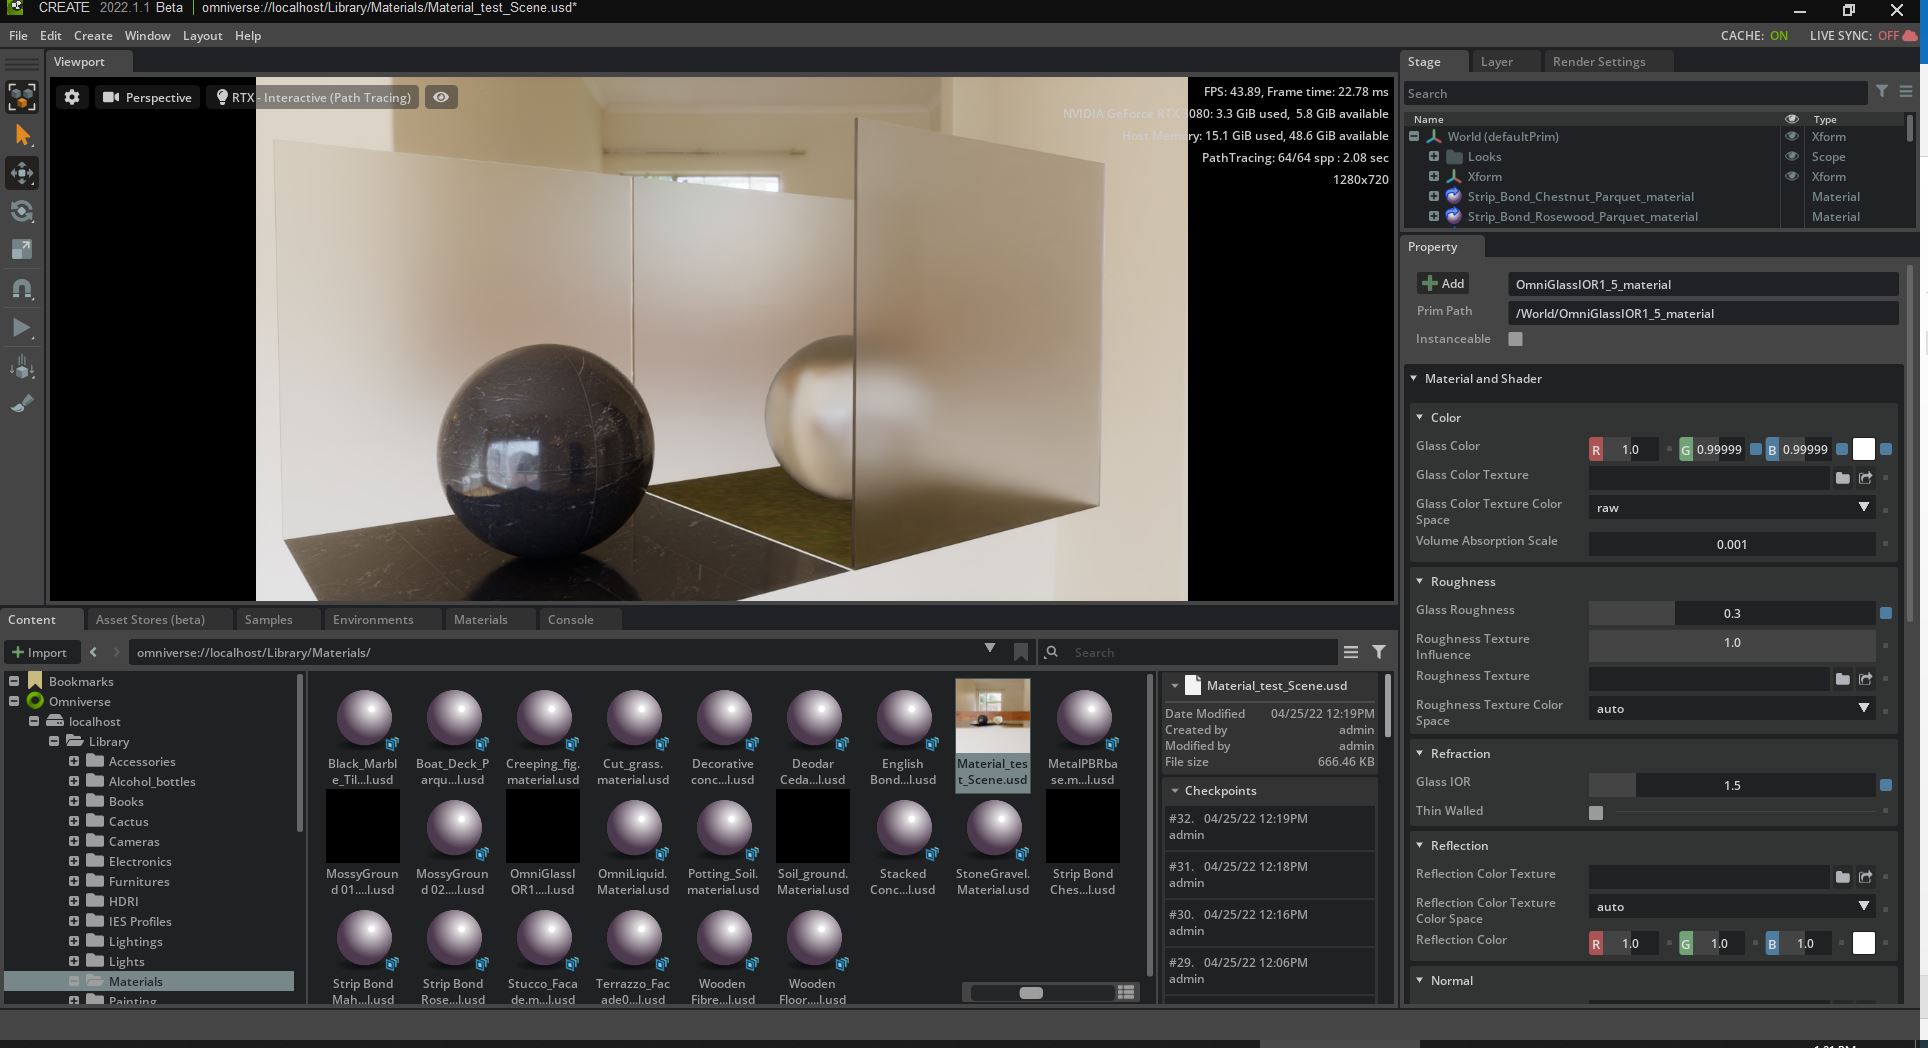The width and height of the screenshot is (1928, 1048).
Task: Collapse the Reflection section in Property panel
Action: pyautogui.click(x=1418, y=845)
